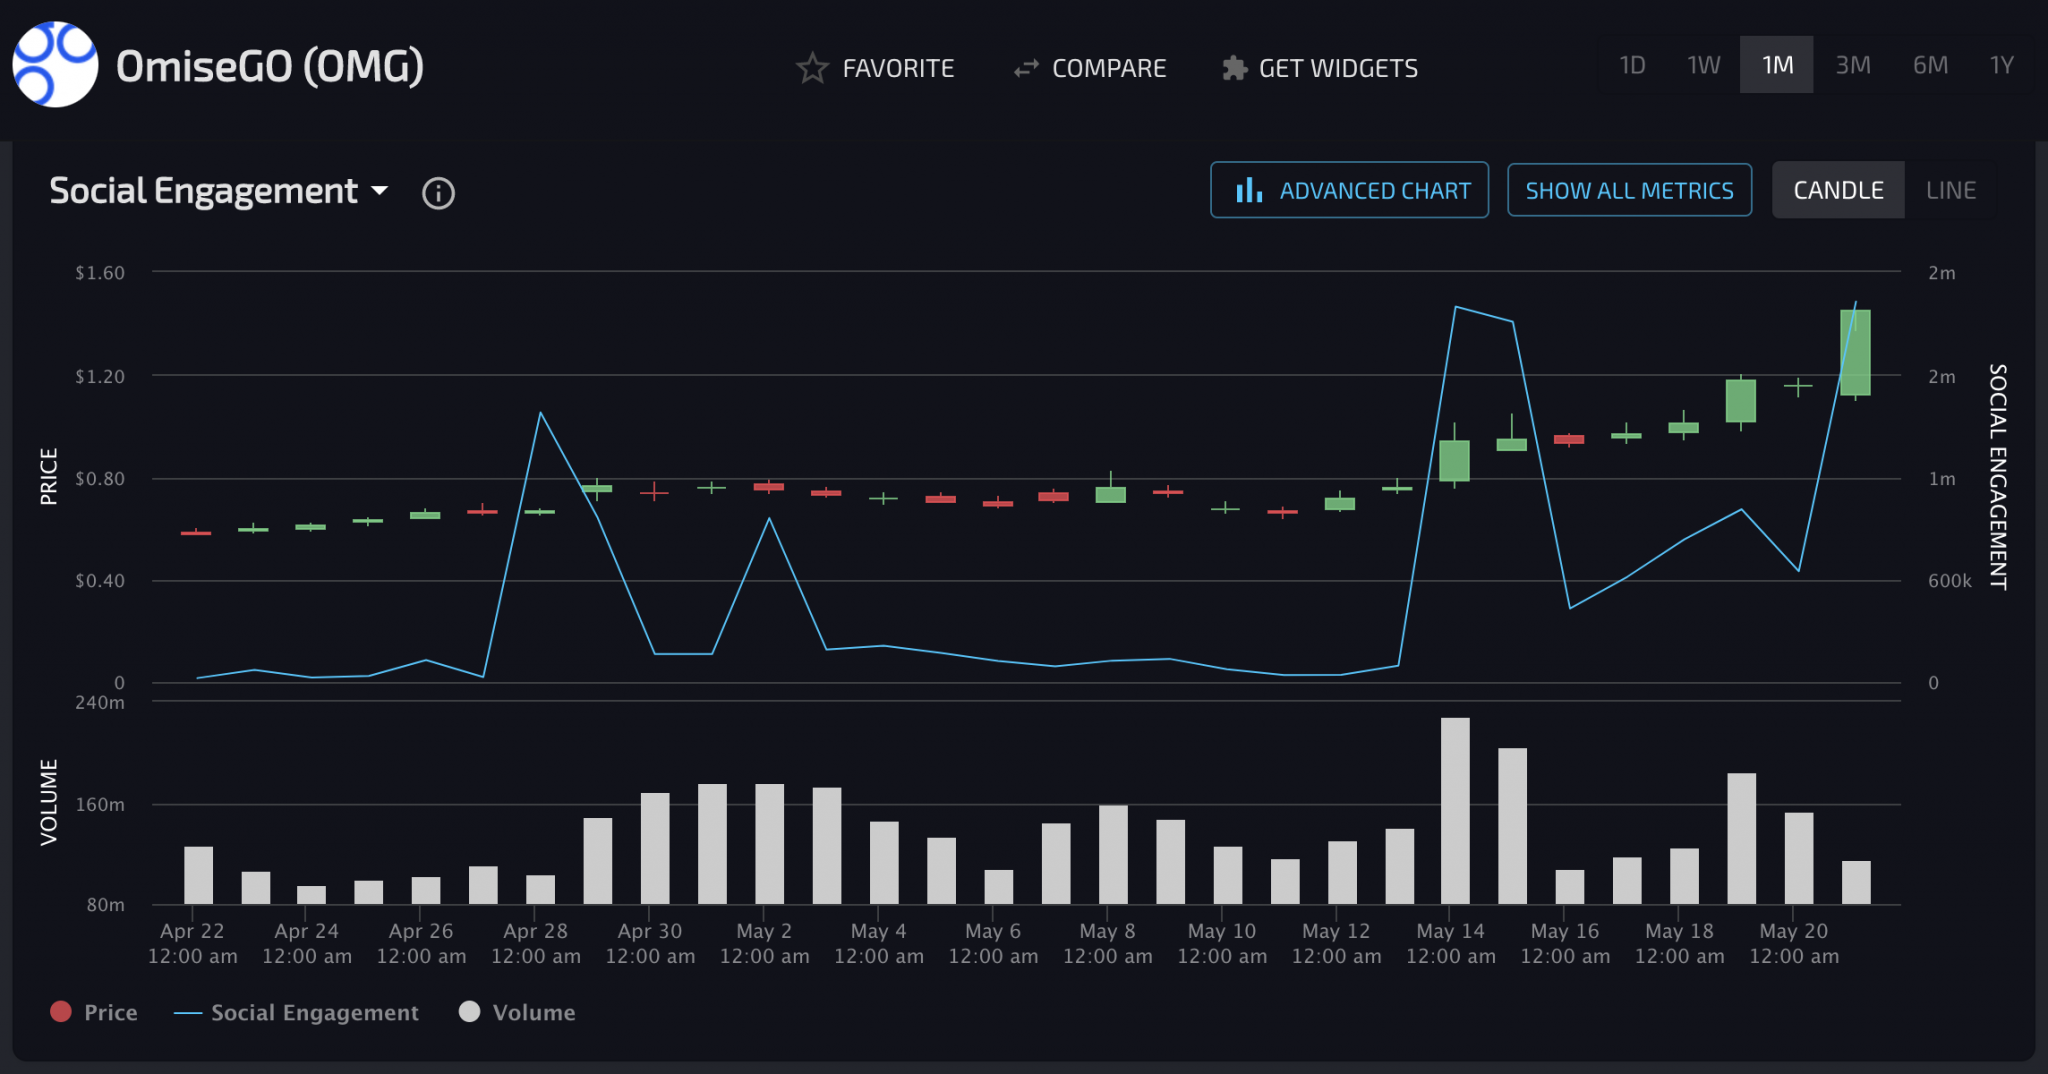Expand the Social Engagement metric dropdown

tap(380, 190)
